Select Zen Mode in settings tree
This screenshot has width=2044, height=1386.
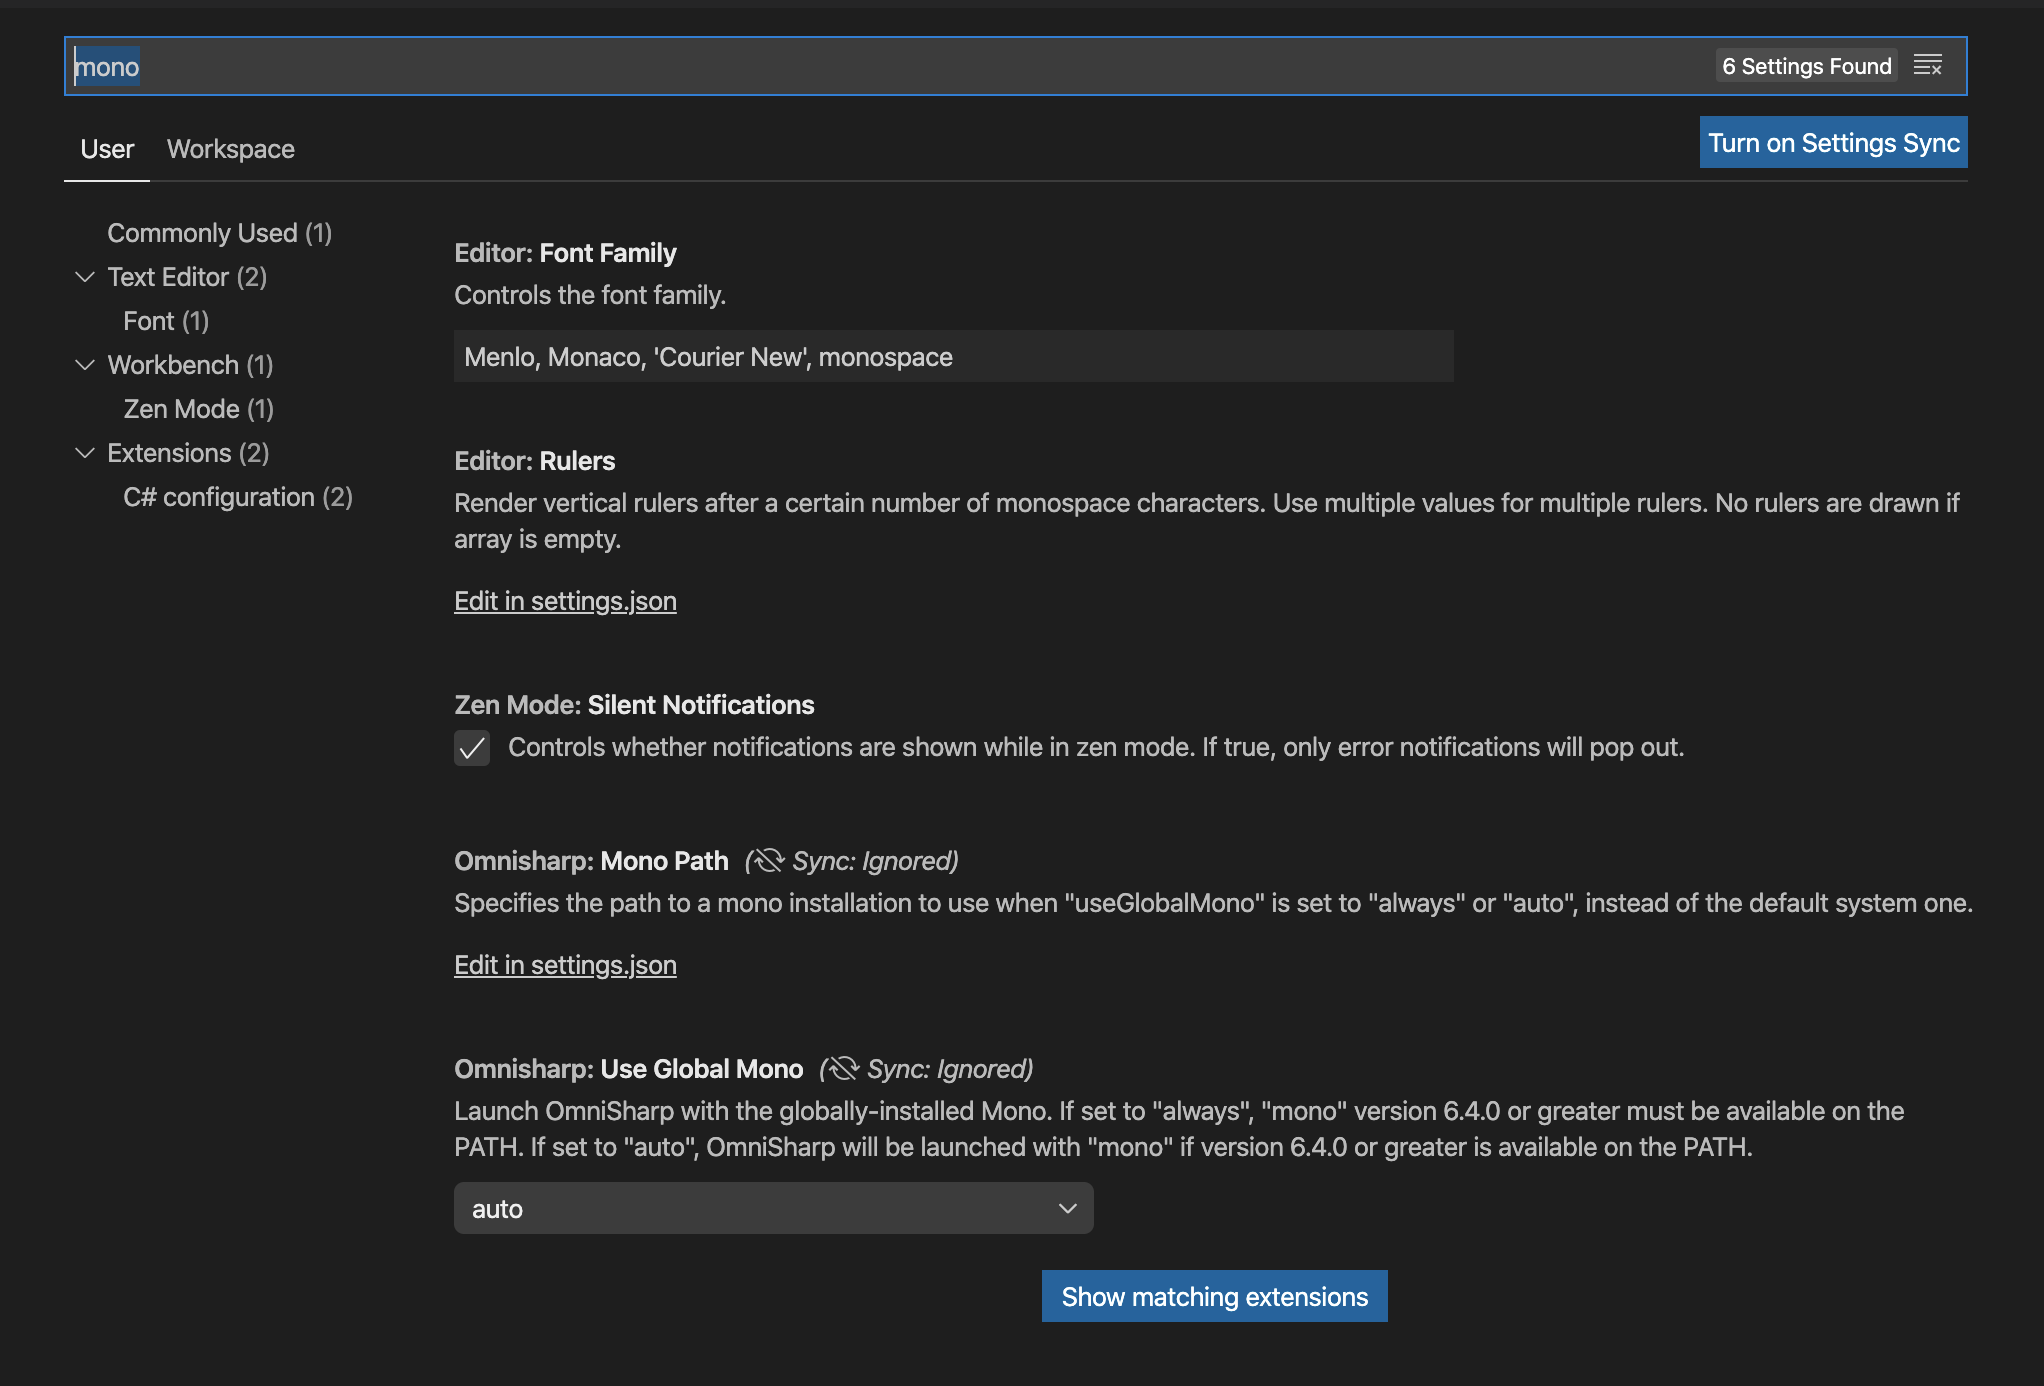tap(198, 409)
